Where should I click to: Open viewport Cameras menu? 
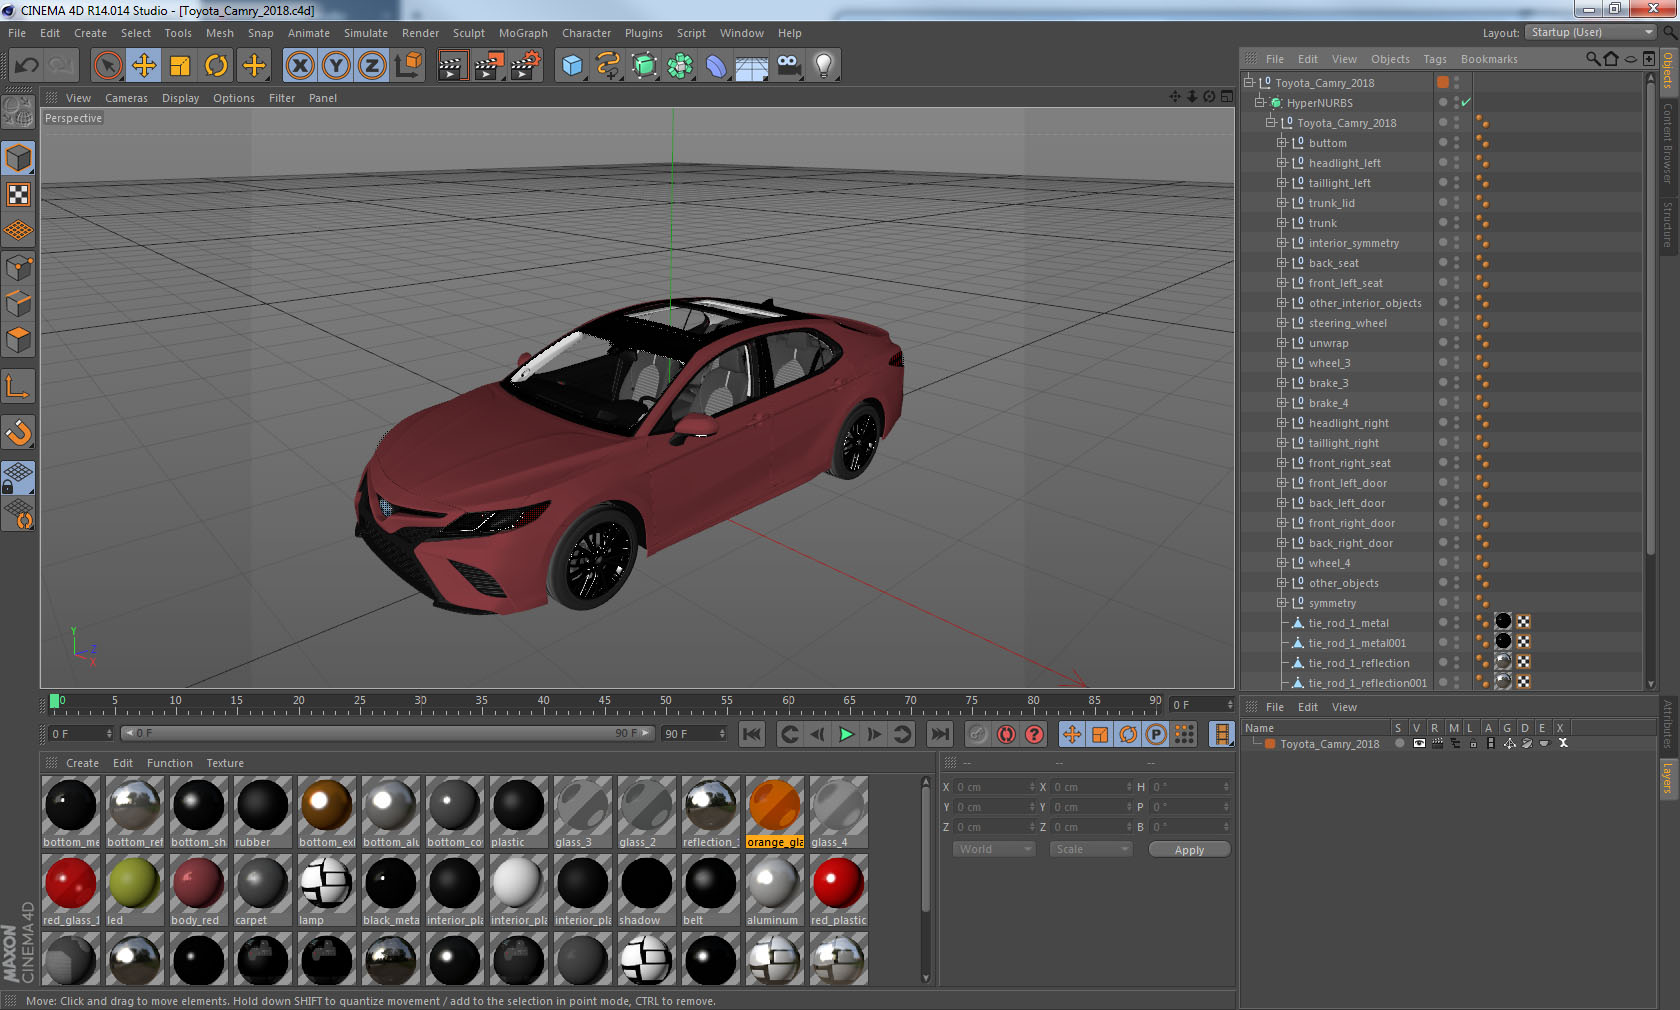coord(126,98)
